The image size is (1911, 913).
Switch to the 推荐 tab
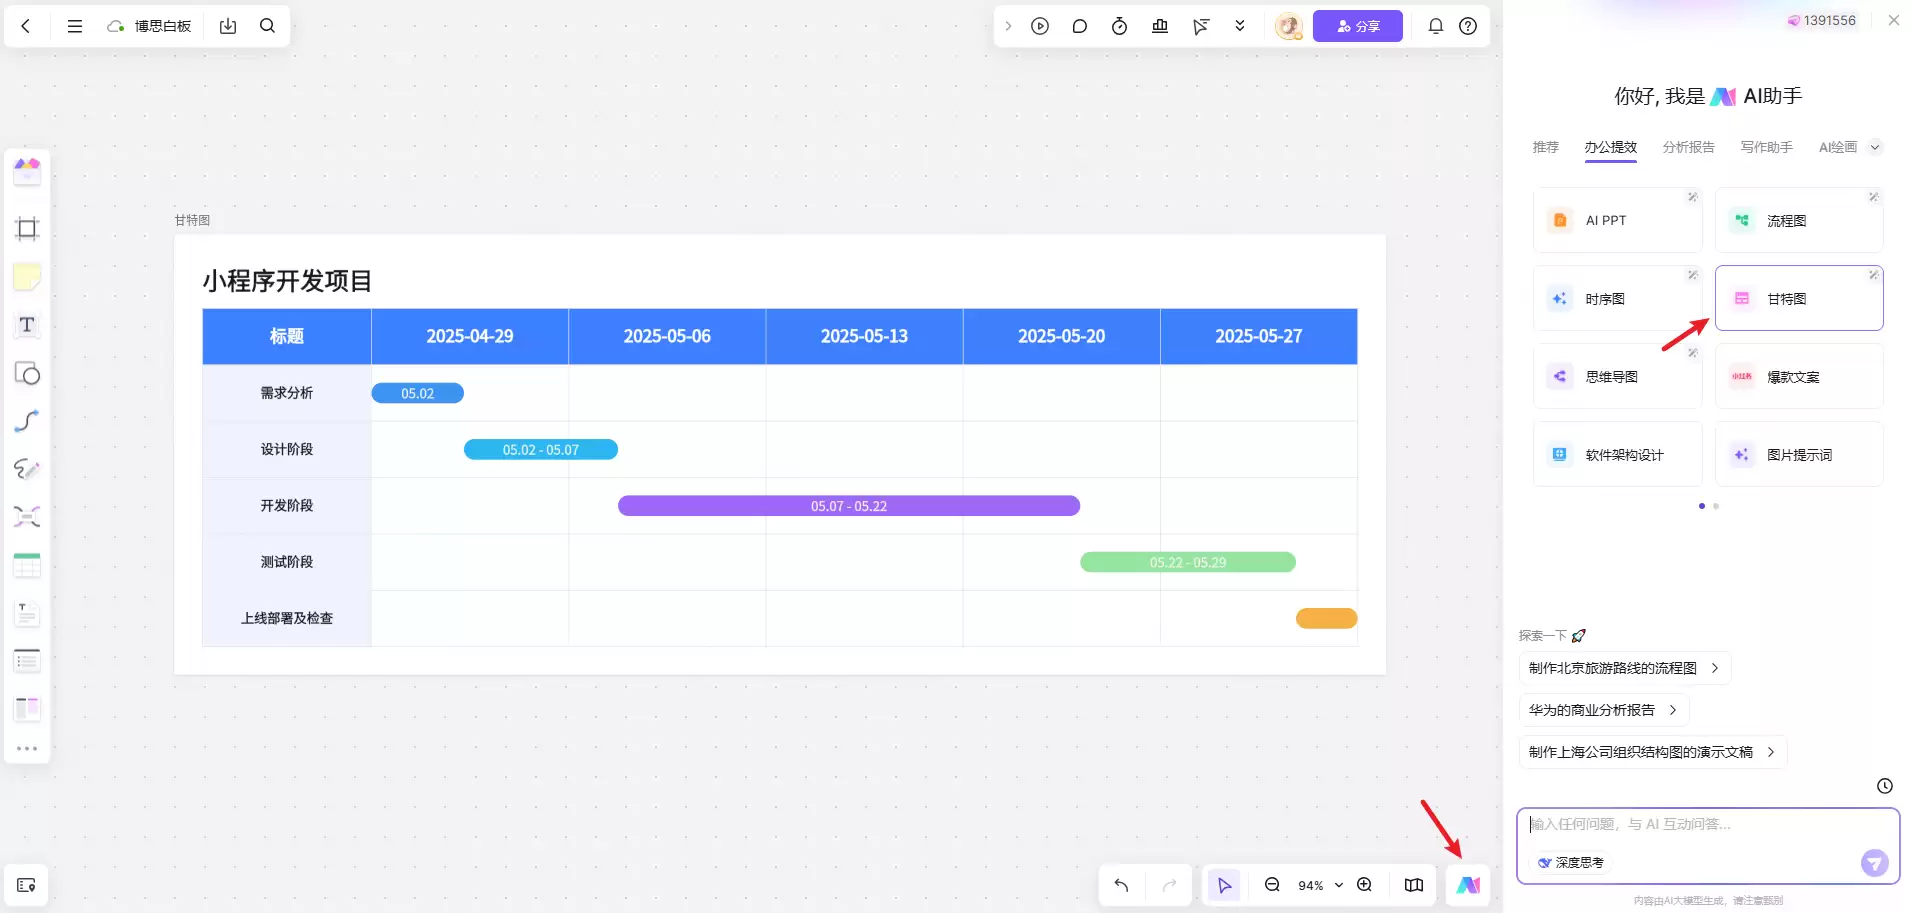click(1545, 147)
